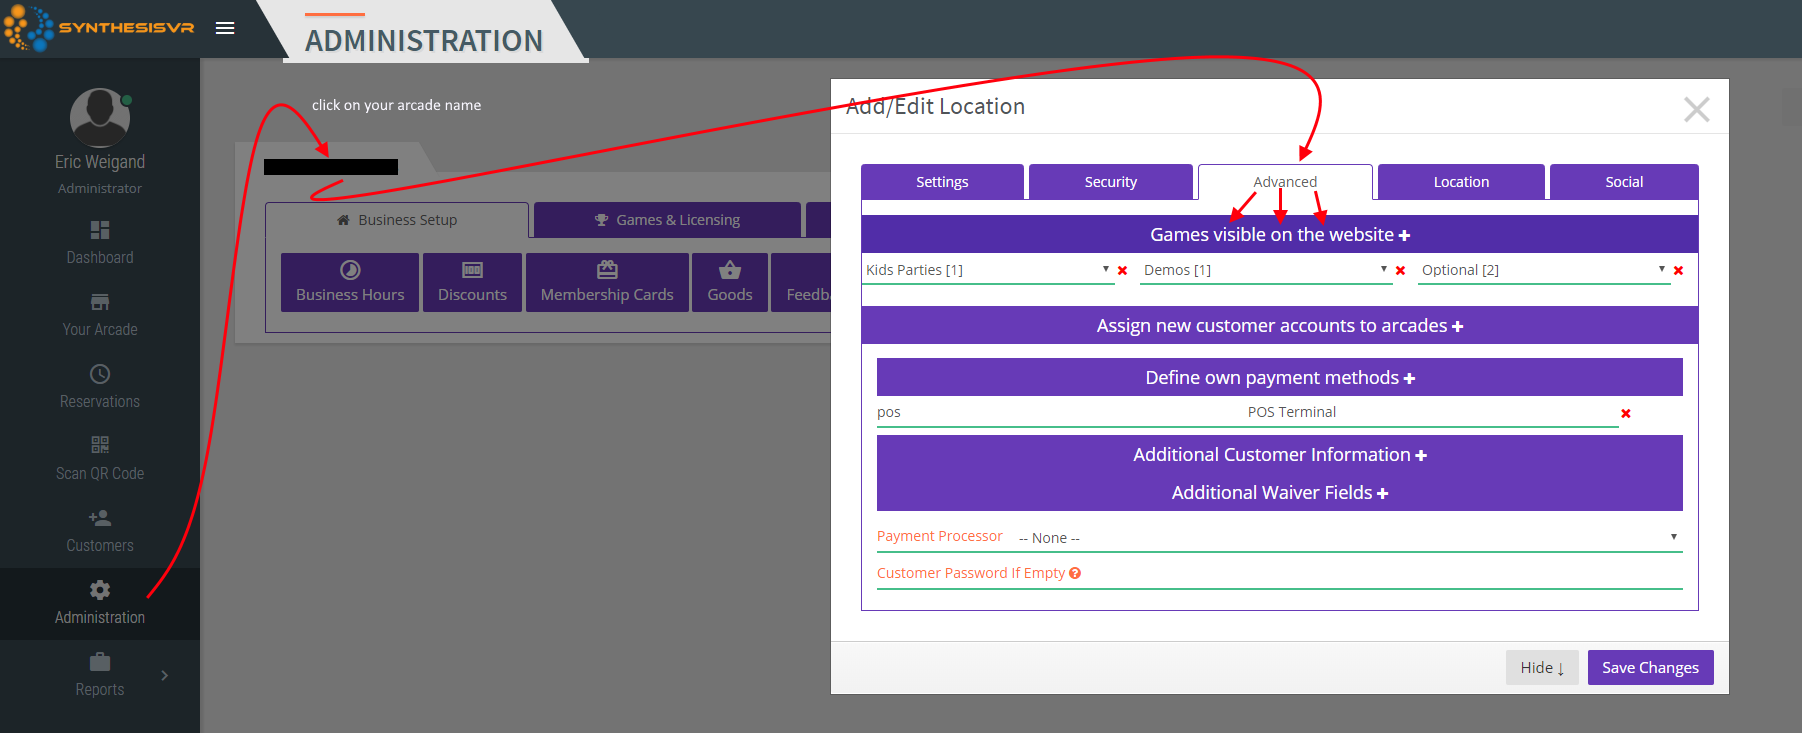Viewport: 1802px width, 733px height.
Task: Open Administration gear in sidebar
Action: [x=100, y=590]
